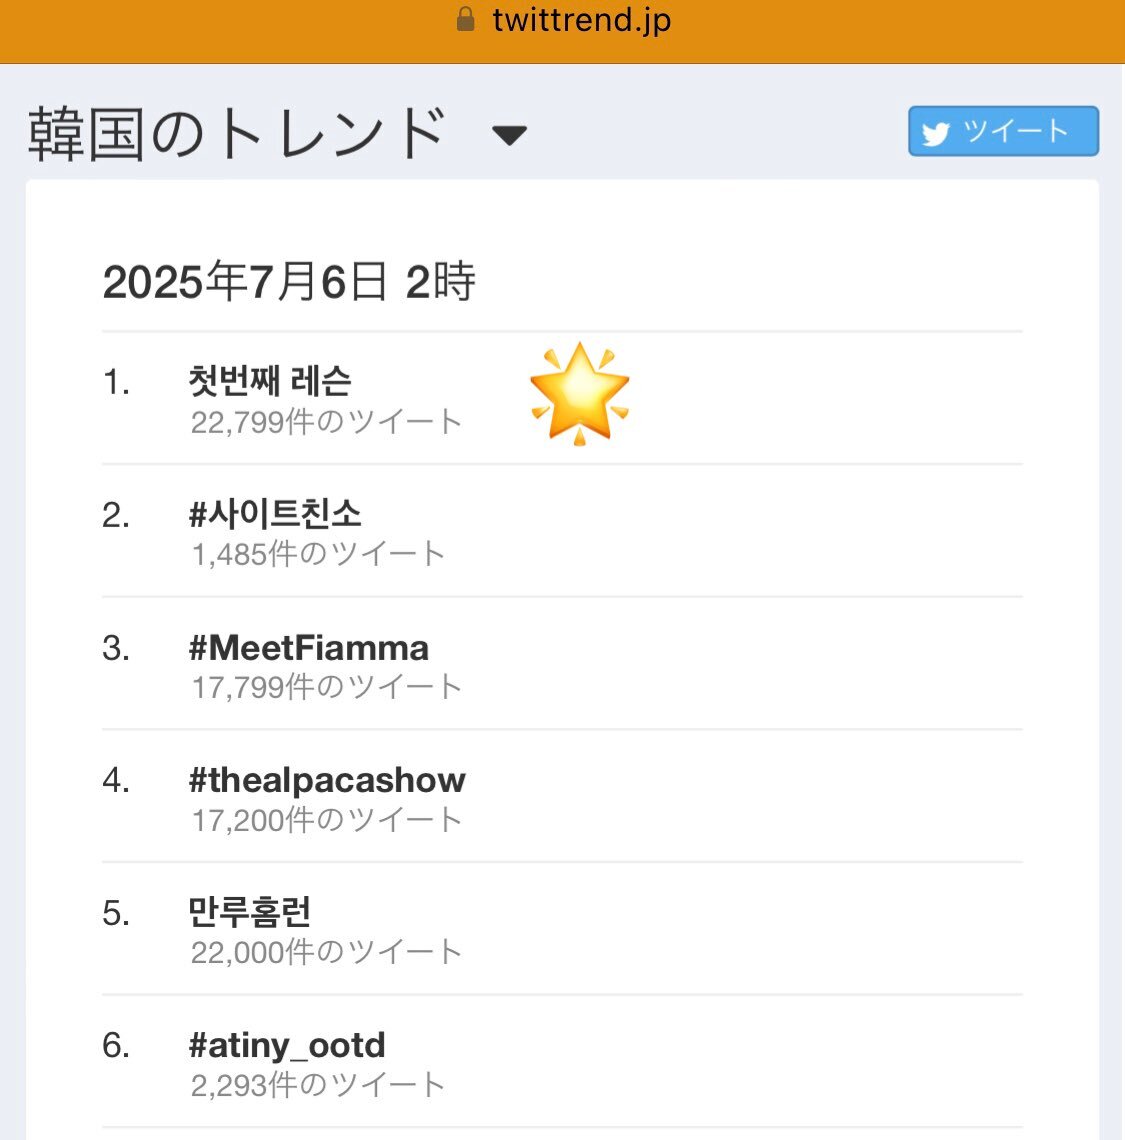The height and width of the screenshot is (1140, 1125).
Task: Open the #atiny_ootd hashtag trend
Action: (287, 1045)
